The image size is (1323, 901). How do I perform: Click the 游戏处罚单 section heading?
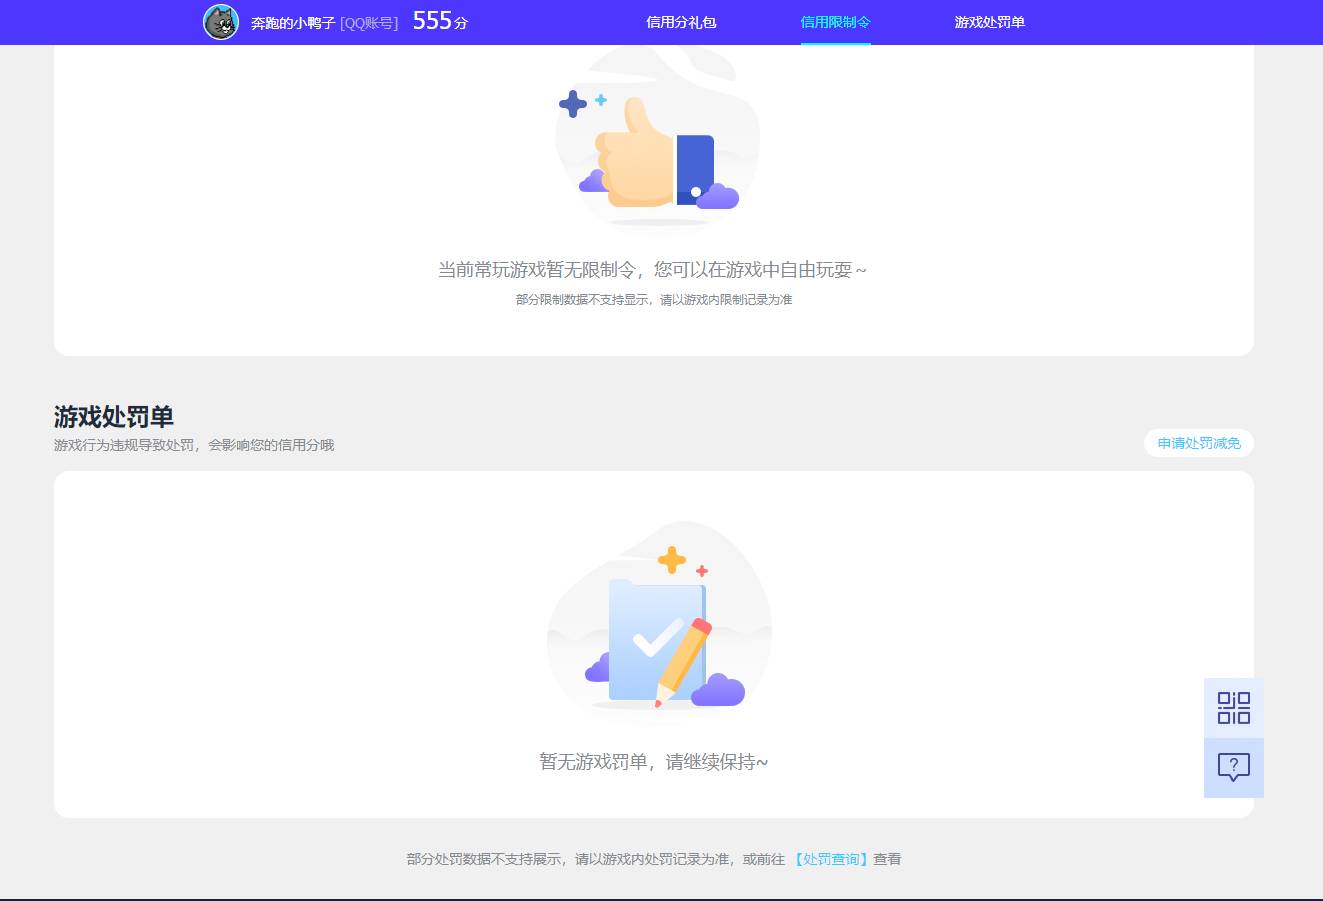point(111,417)
